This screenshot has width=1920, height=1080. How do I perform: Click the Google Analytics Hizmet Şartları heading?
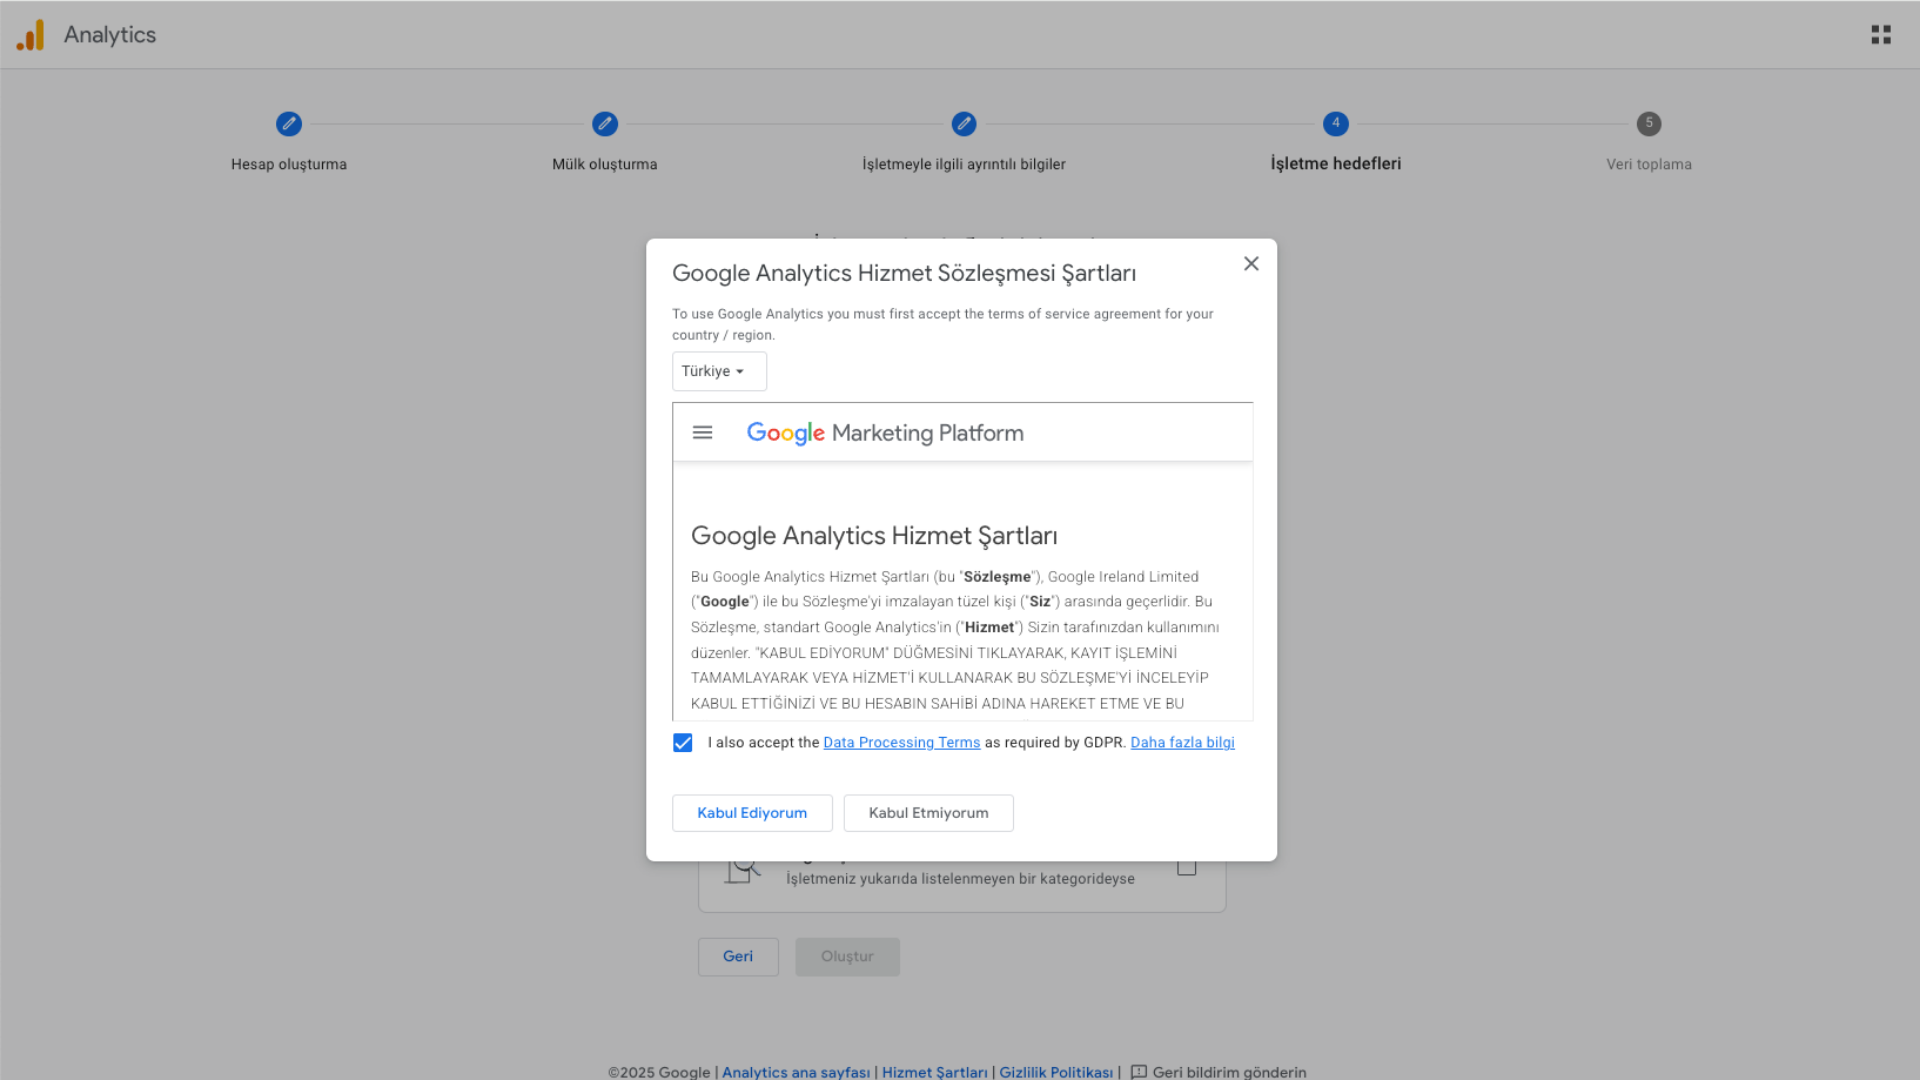pyautogui.click(x=874, y=536)
